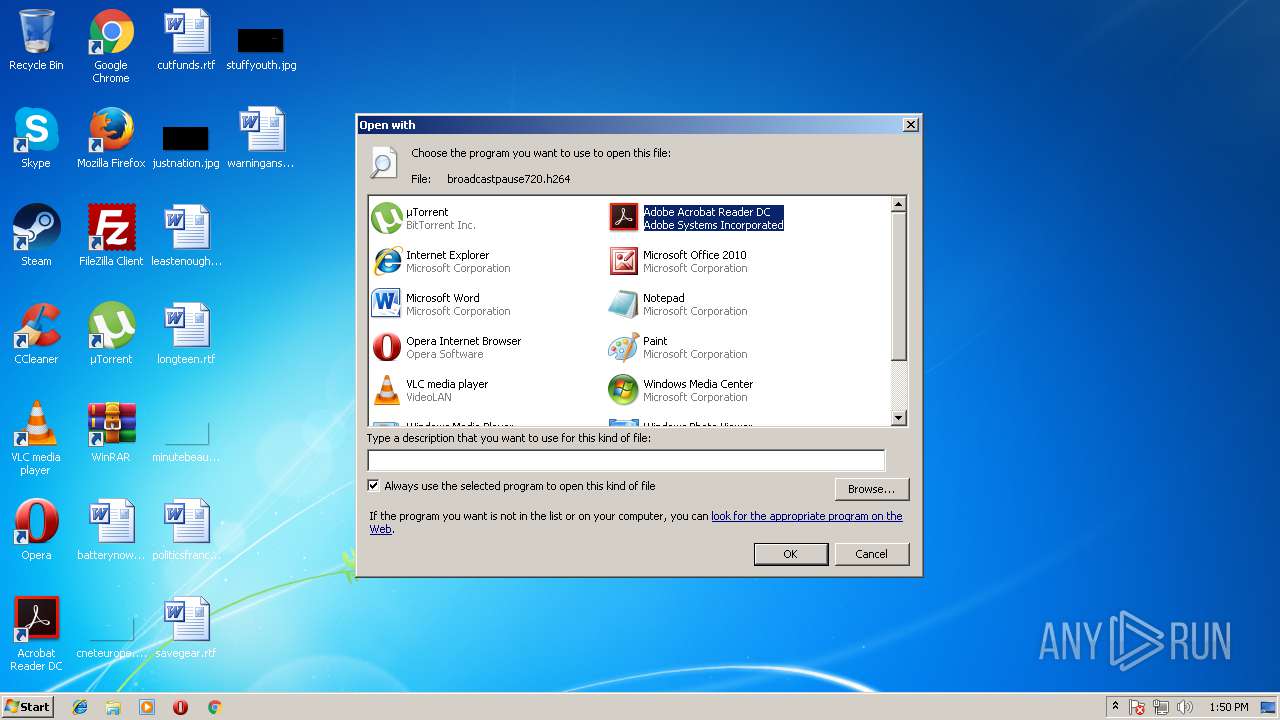The width and height of the screenshot is (1280, 720).
Task: Launch Google Chrome from the taskbar
Action: pos(214,707)
